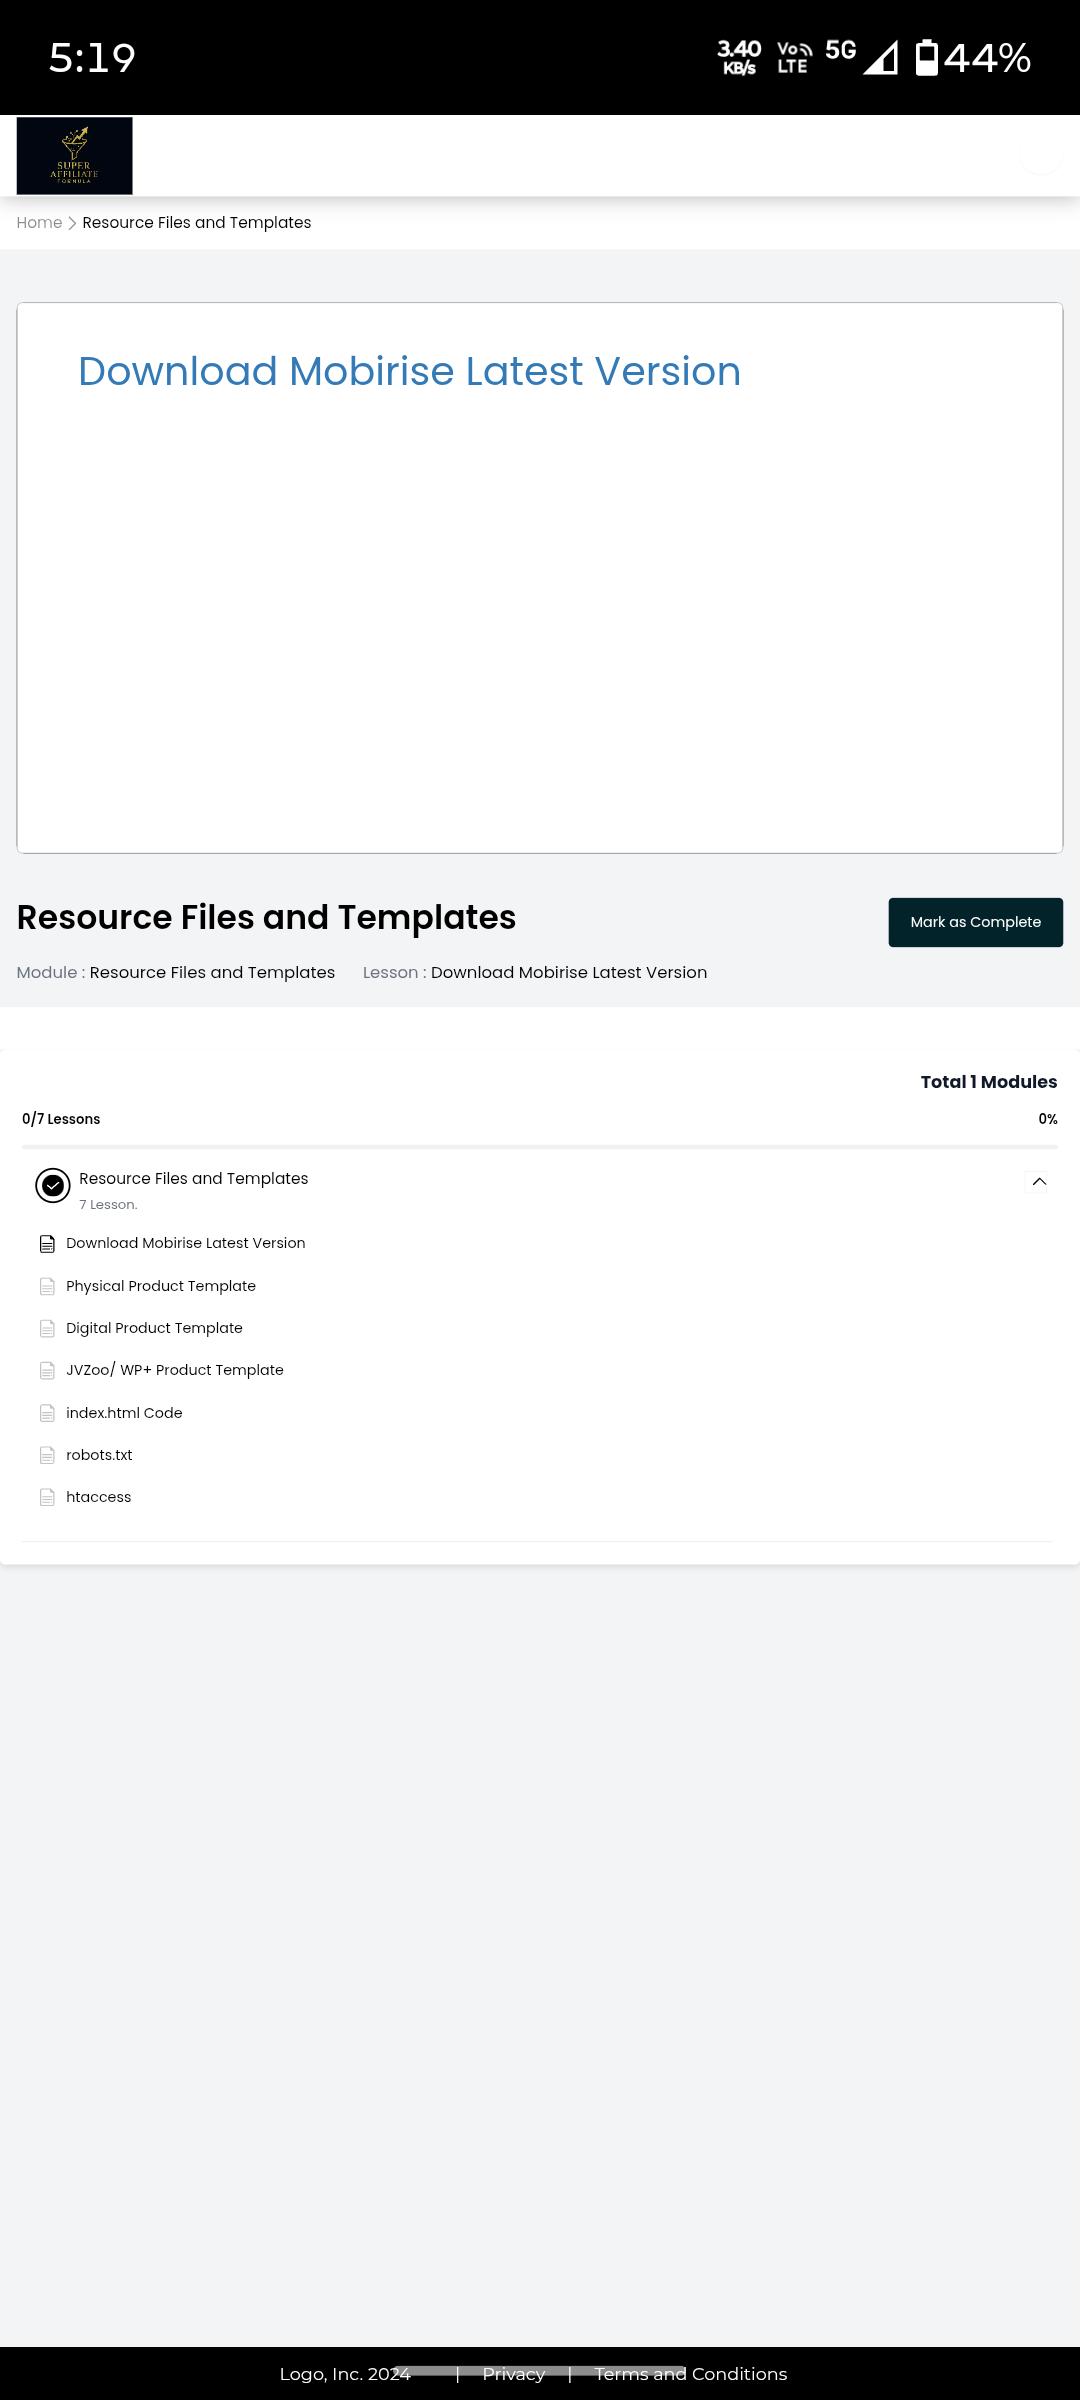Open JVZoo/ WP+ Product Template lesson

pyautogui.click(x=175, y=1370)
